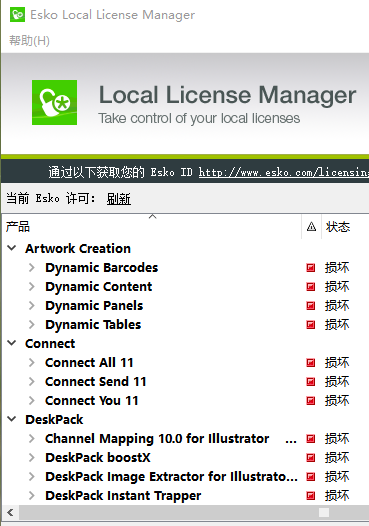Select the Dynamic Panels tree item
369x526 pixels.
click(94, 306)
